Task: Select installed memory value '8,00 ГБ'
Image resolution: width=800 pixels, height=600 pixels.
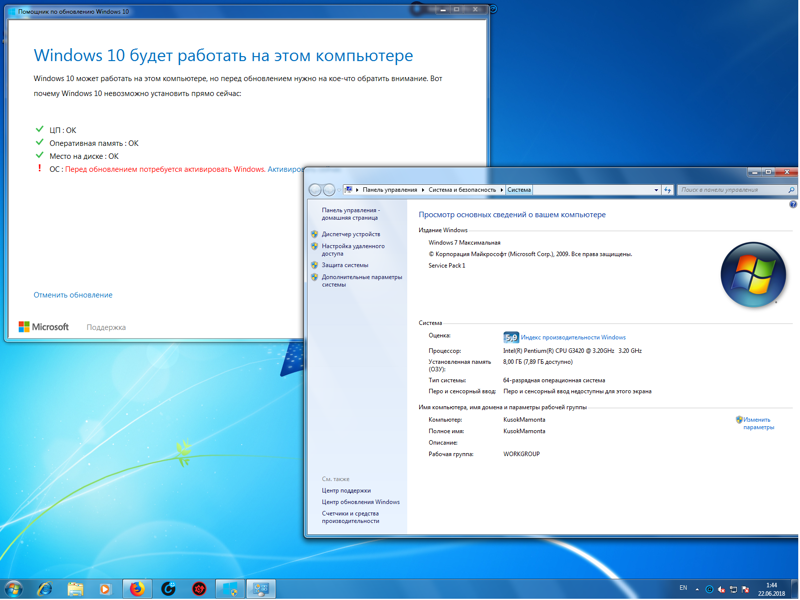Action: tap(515, 362)
